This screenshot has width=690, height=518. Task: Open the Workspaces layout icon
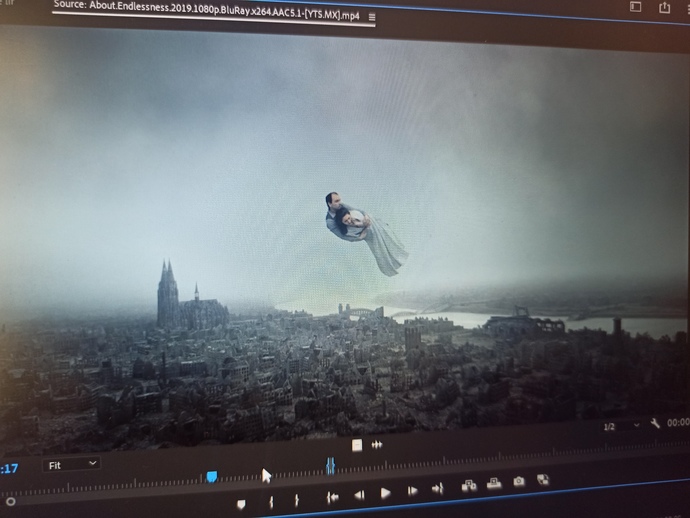pos(635,7)
